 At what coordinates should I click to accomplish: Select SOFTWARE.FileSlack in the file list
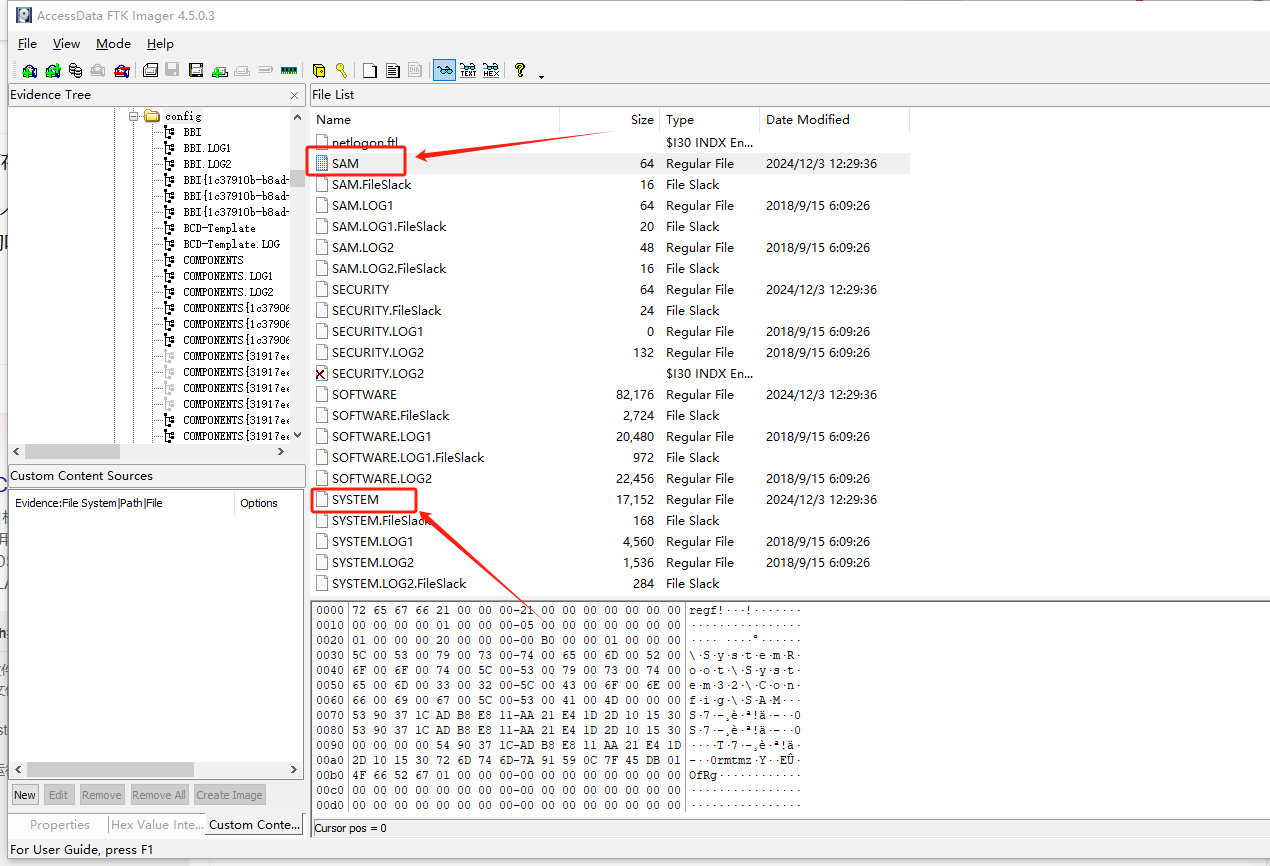610,415
